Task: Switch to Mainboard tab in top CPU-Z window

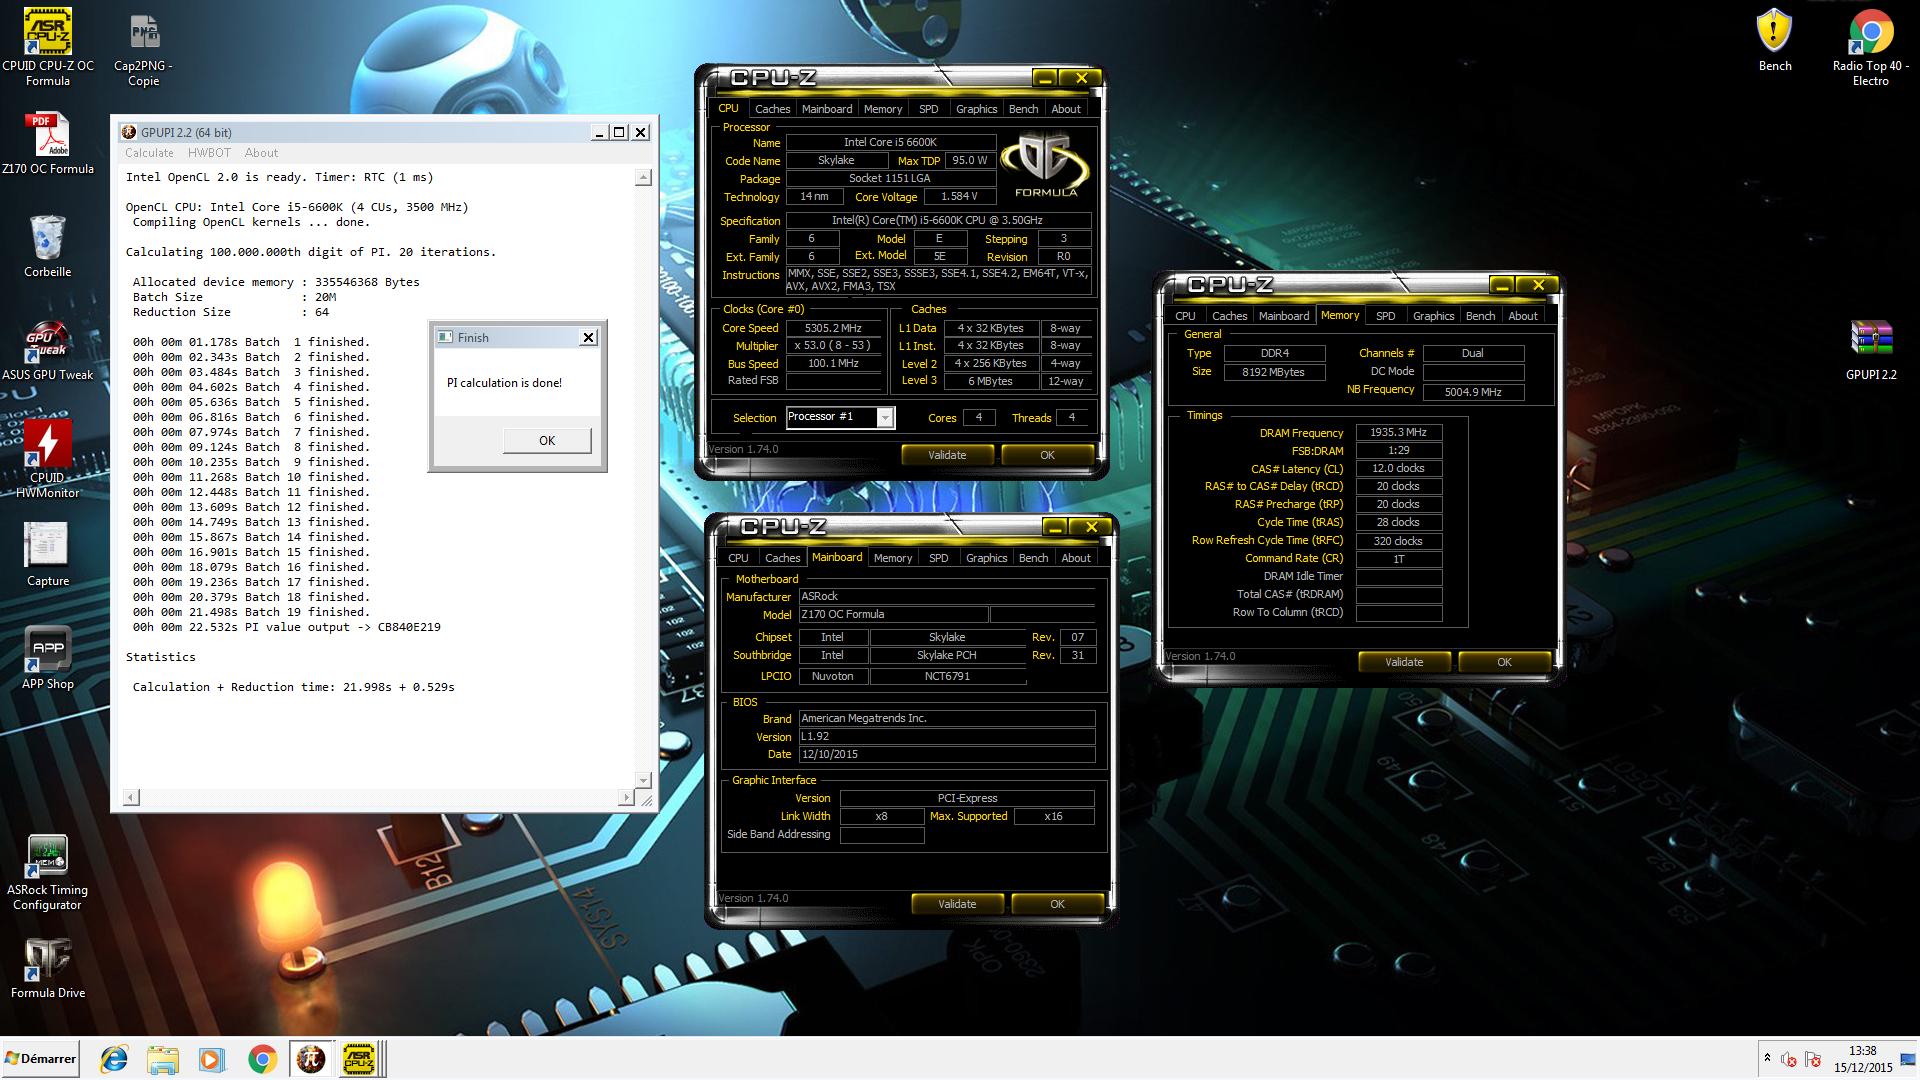Action: pos(827,109)
